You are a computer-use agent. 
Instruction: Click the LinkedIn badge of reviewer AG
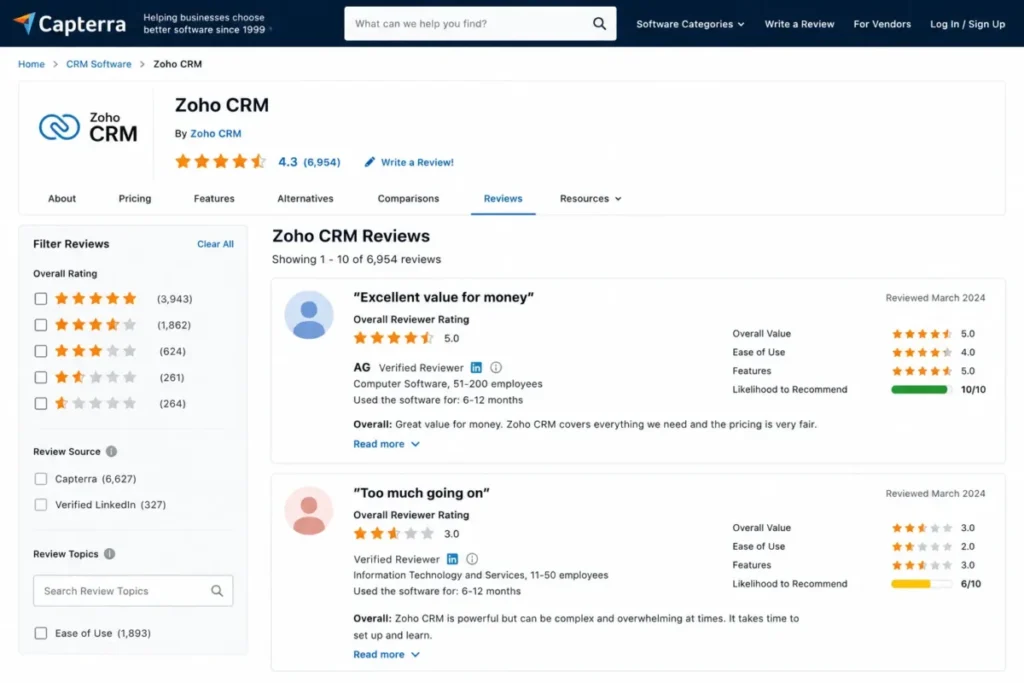pos(476,368)
